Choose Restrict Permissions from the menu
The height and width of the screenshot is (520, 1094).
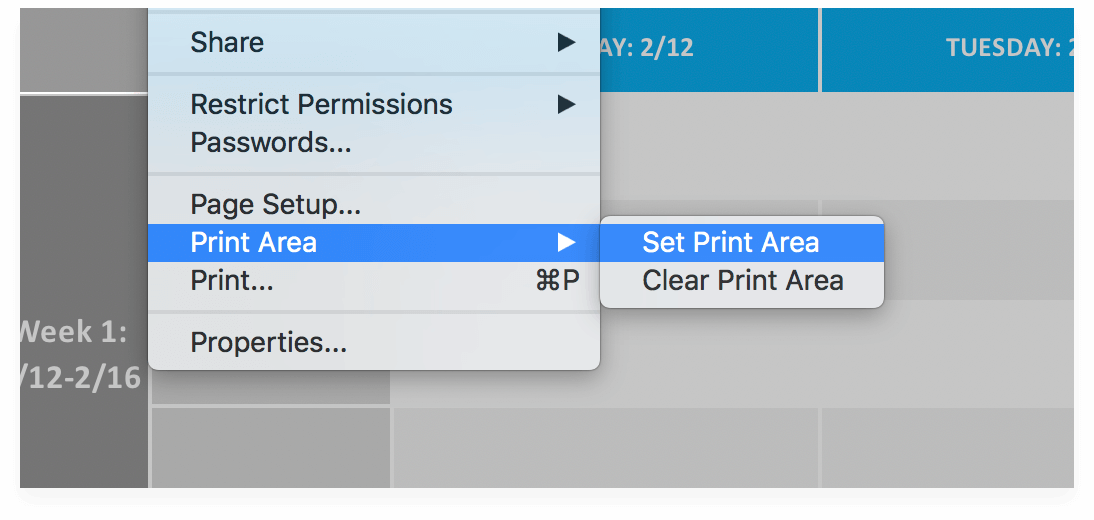pos(321,105)
